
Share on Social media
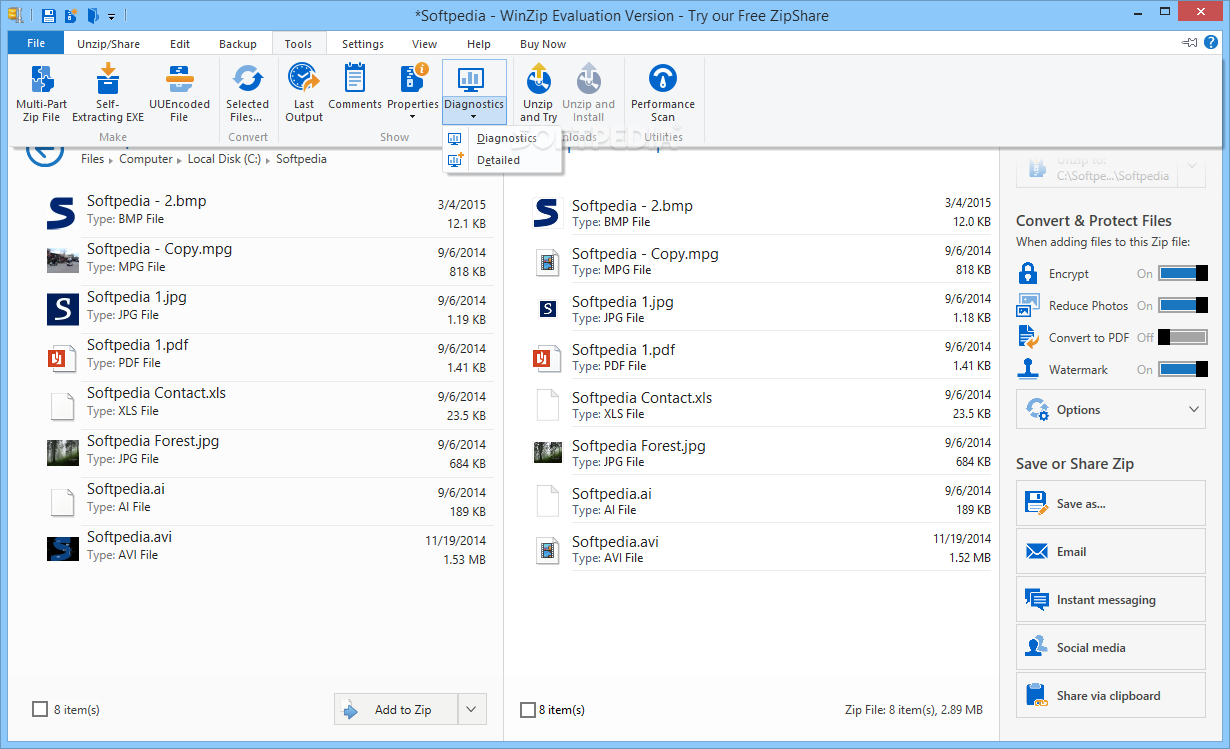[x=1111, y=647]
